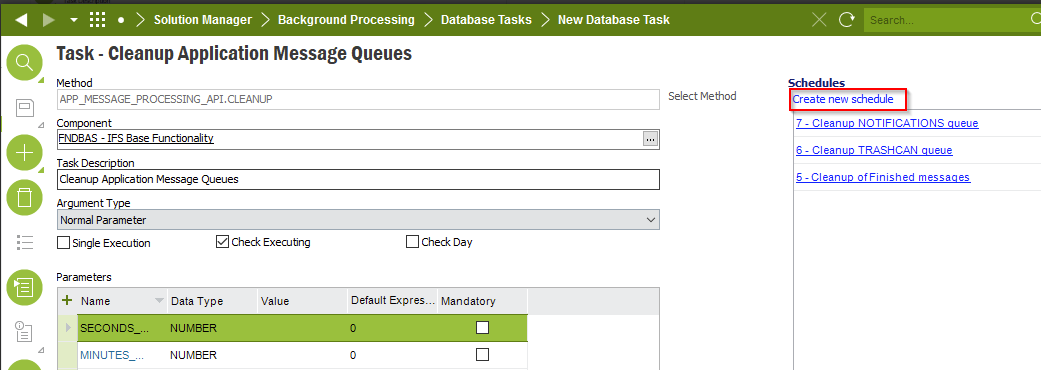1041x370 pixels.
Task: Toggle Mandatory checkbox for MINUTES row
Action: coord(483,355)
